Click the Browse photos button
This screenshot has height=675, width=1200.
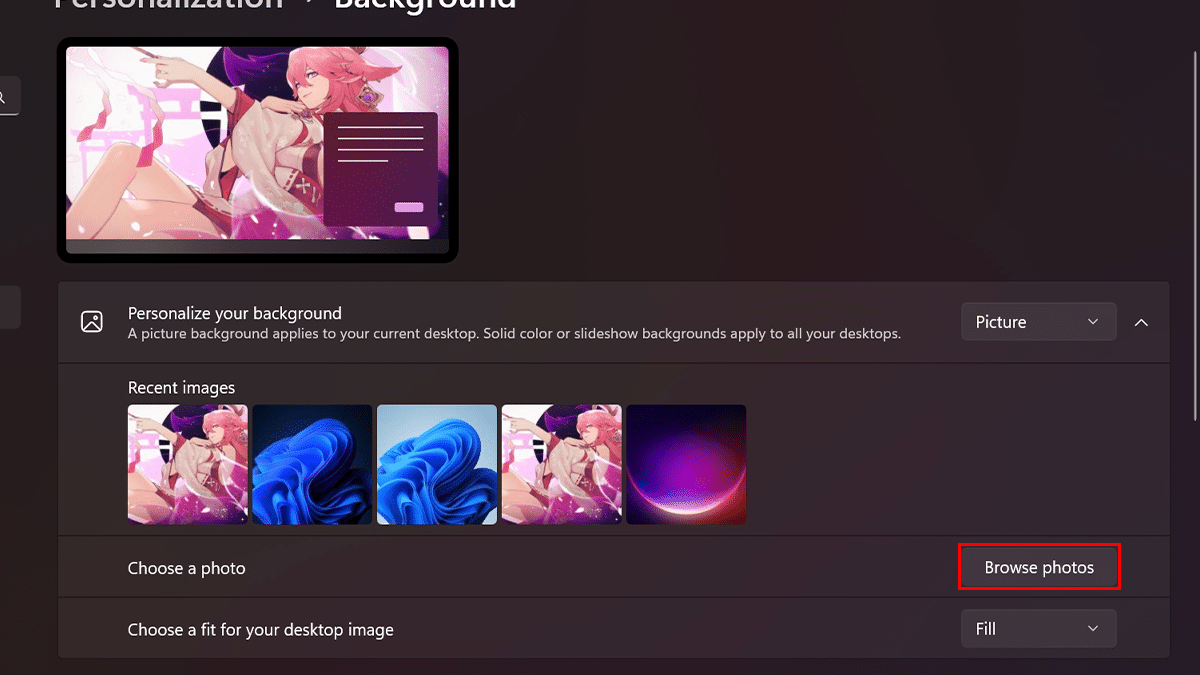click(1039, 566)
